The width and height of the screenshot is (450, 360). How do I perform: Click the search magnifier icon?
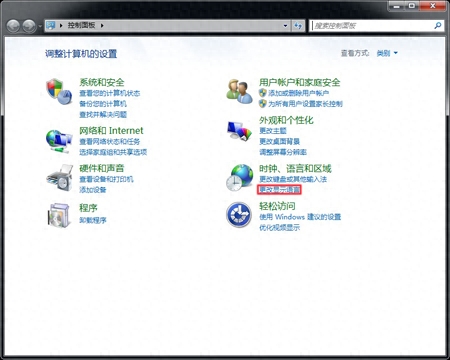(x=438, y=25)
